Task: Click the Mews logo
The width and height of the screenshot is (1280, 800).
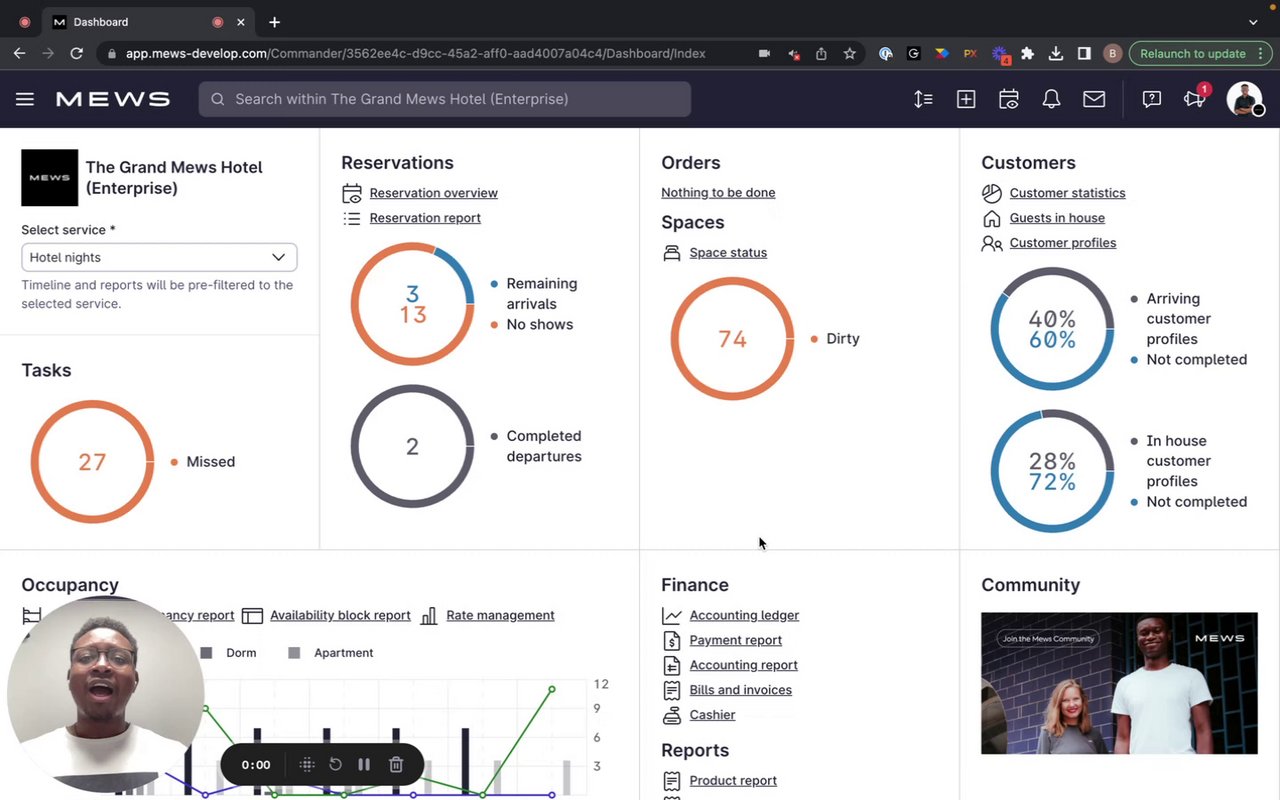Action: click(x=113, y=99)
